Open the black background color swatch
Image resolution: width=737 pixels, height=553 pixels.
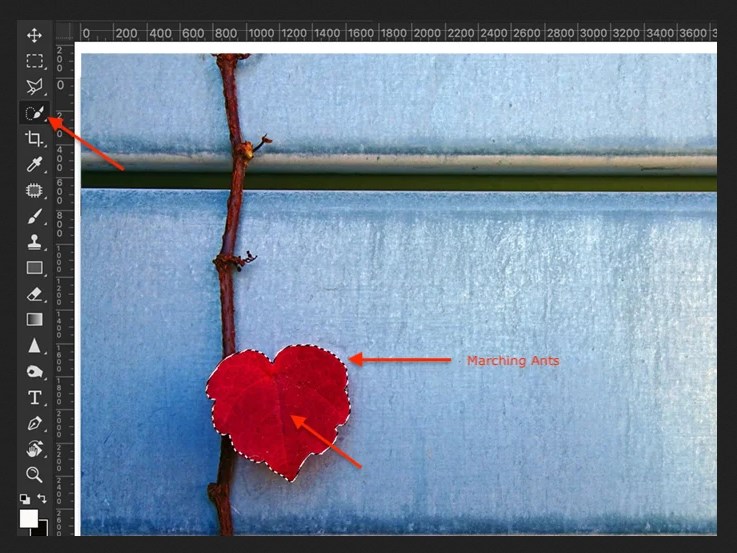(42, 530)
